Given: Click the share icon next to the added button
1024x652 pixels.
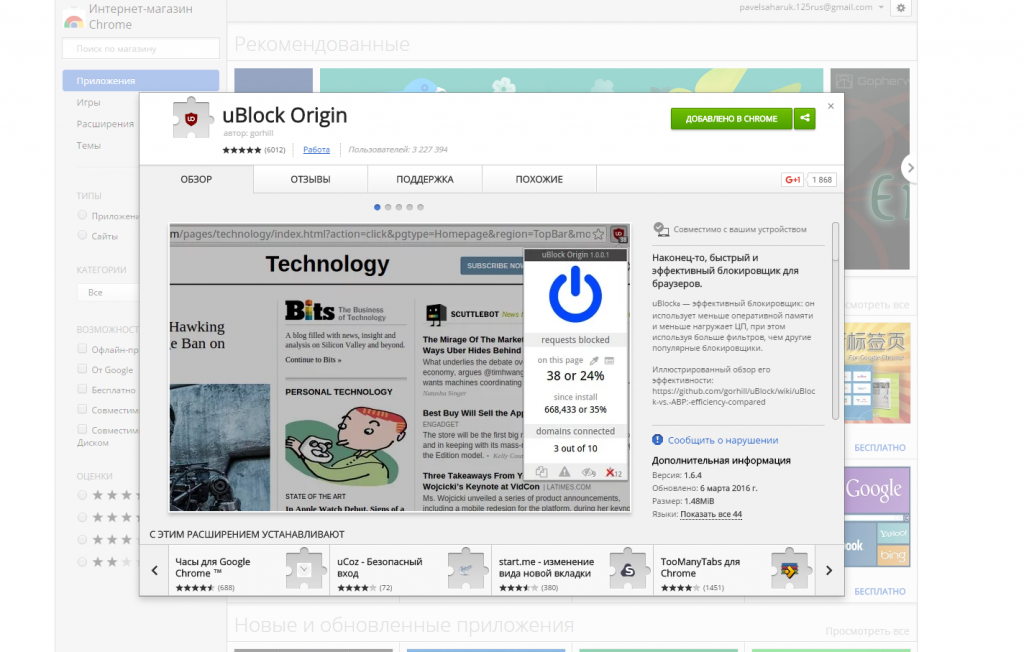Looking at the screenshot, I should (805, 118).
